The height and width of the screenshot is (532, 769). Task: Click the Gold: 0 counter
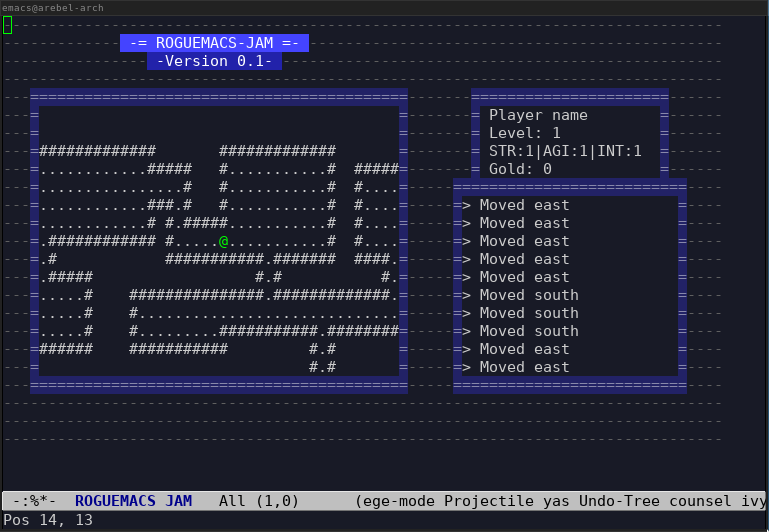(520, 169)
